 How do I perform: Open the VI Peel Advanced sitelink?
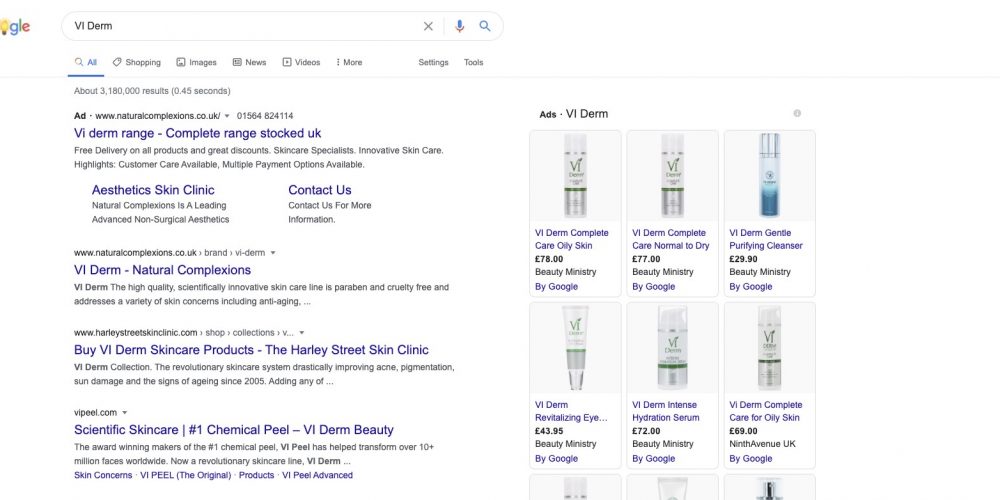coord(317,475)
